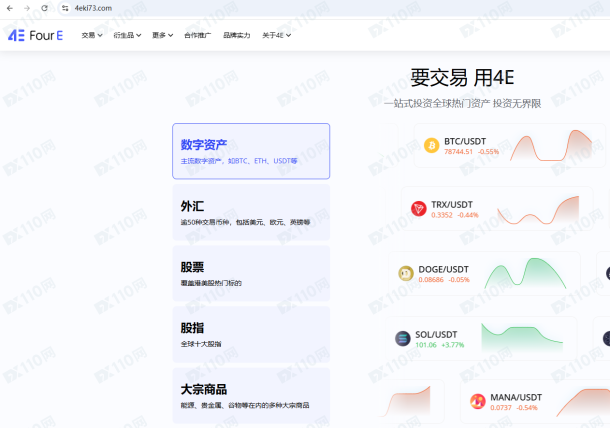The height and width of the screenshot is (428, 610).
Task: Open the DOGE/USDT pair label
Action: [x=443, y=269]
